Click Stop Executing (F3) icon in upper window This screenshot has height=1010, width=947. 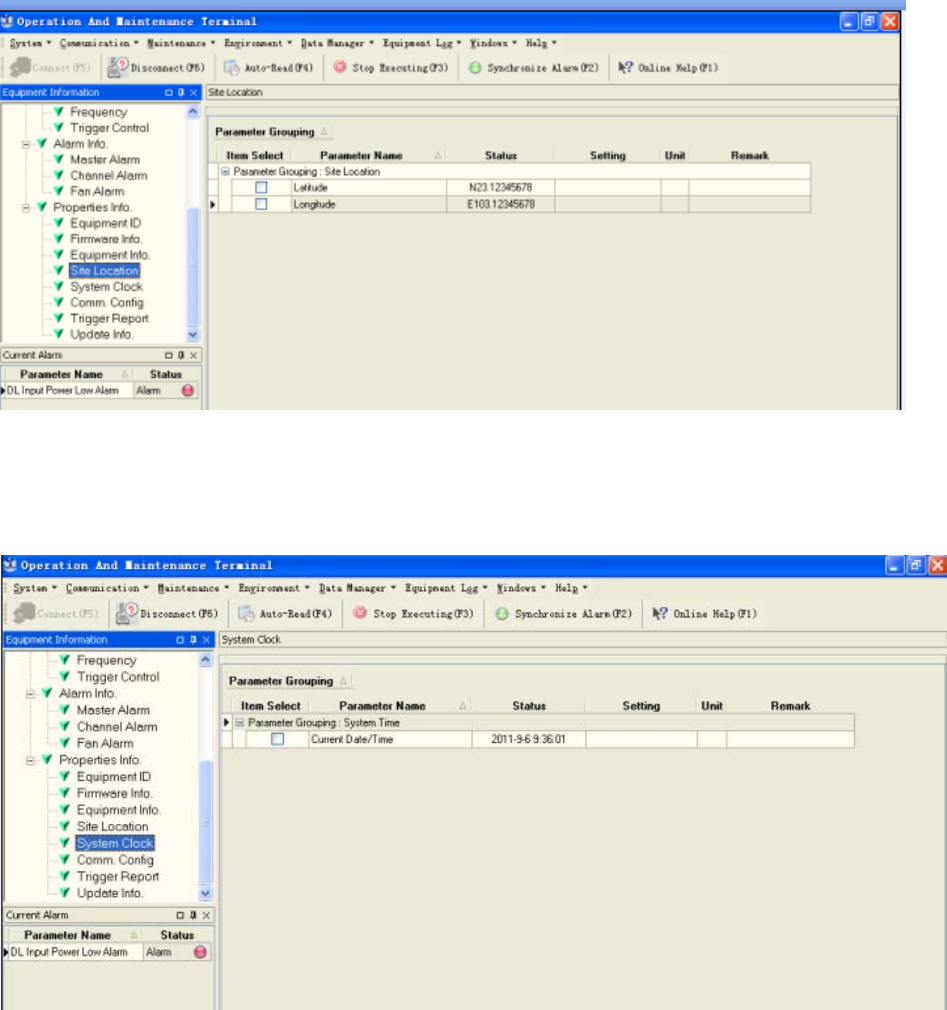click(x=340, y=67)
